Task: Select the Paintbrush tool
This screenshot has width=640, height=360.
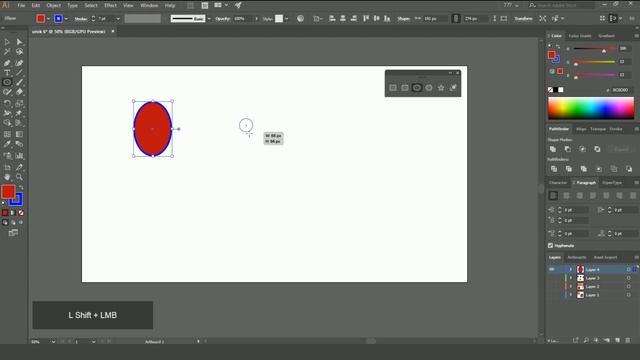Action: tap(19, 82)
